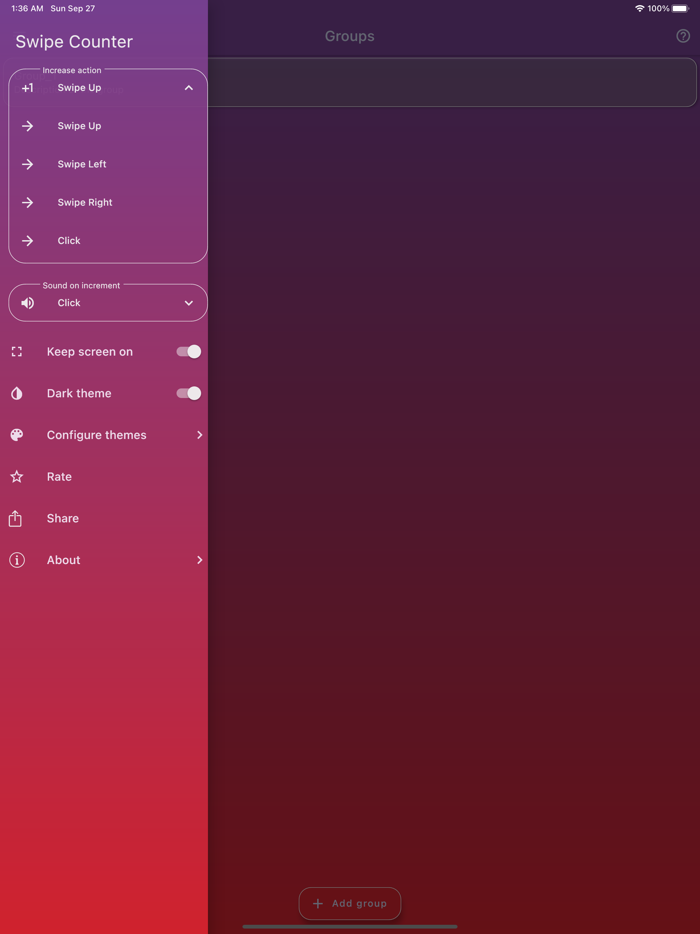Choose Swipe Left increase action
The width and height of the screenshot is (700, 934).
click(x=108, y=164)
